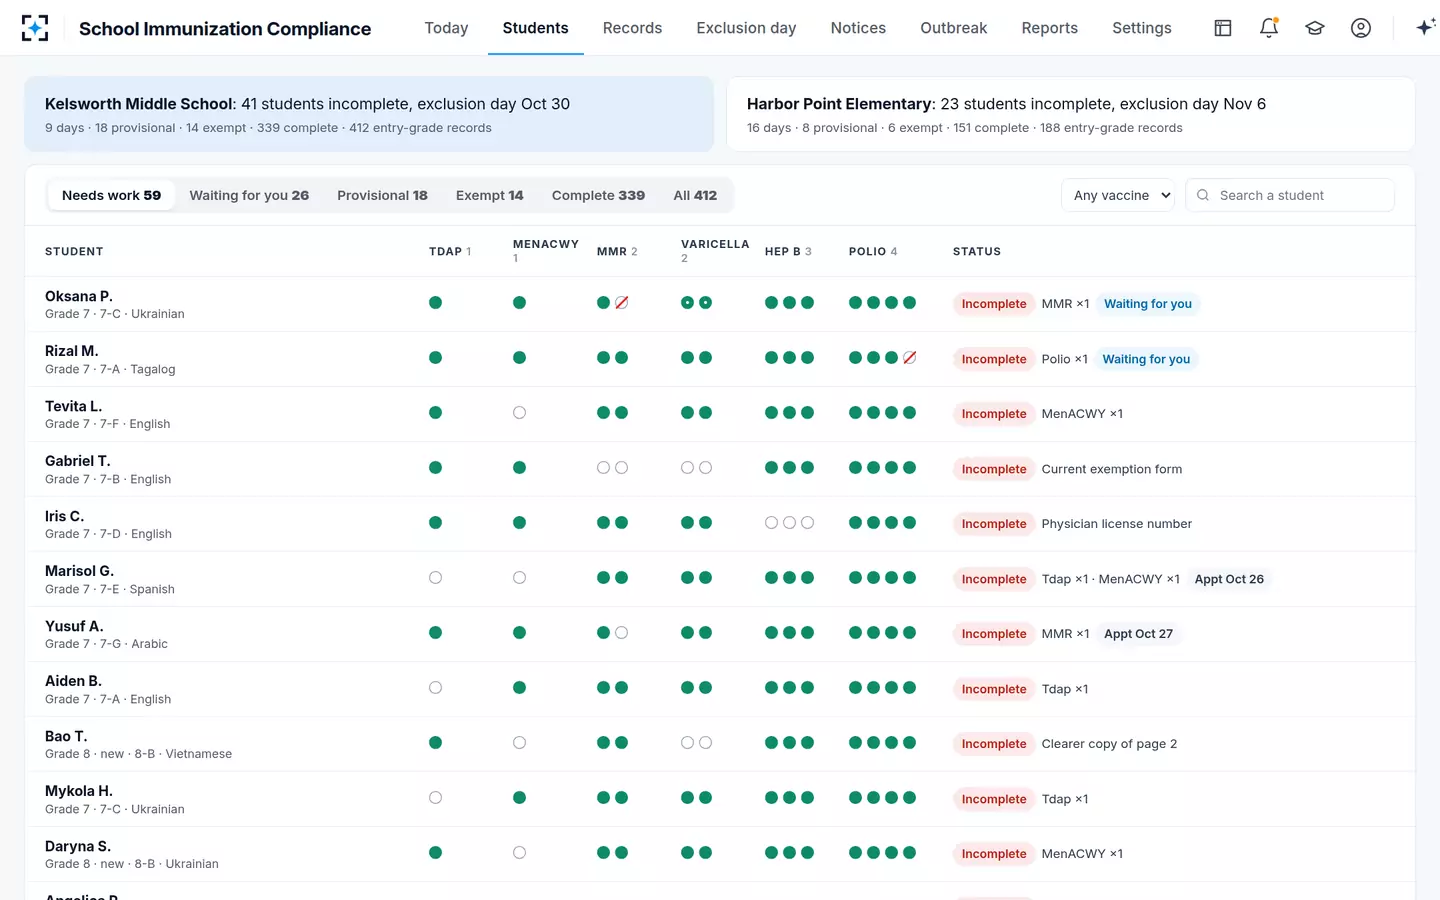The width and height of the screenshot is (1440, 900).
Task: Click the sparkle assistant icon
Action: click(x=1426, y=28)
